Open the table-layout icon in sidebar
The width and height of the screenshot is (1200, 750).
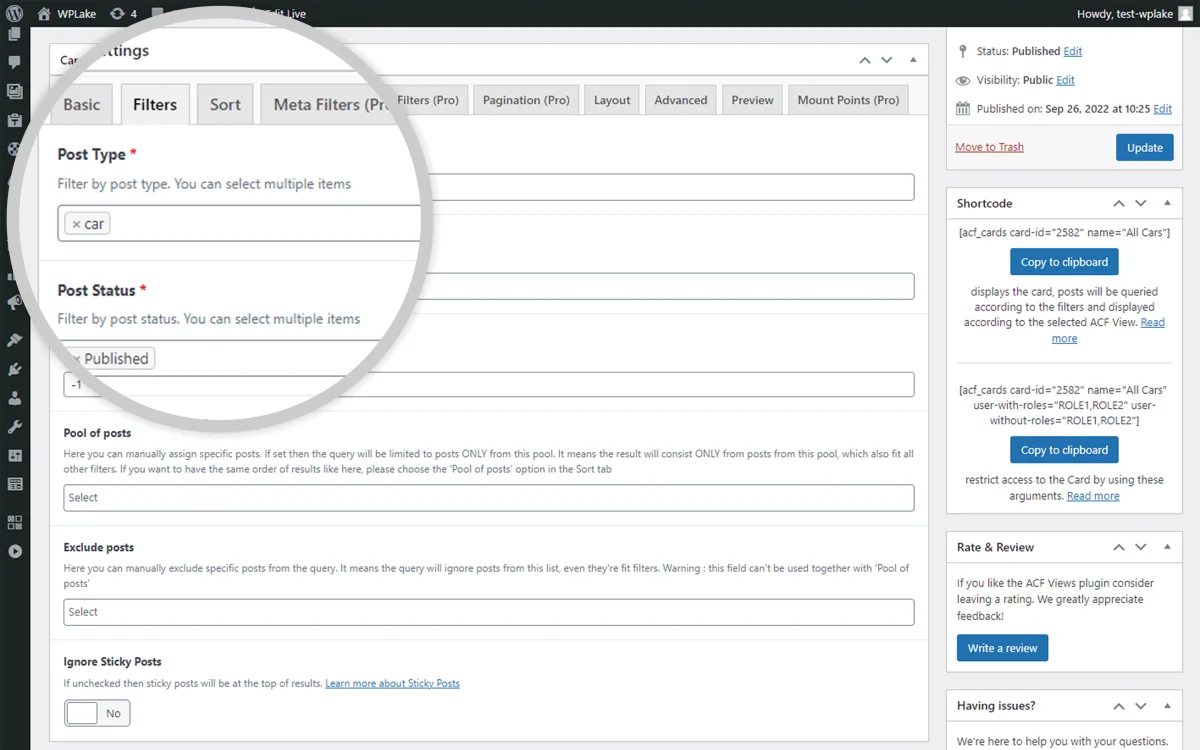14,484
